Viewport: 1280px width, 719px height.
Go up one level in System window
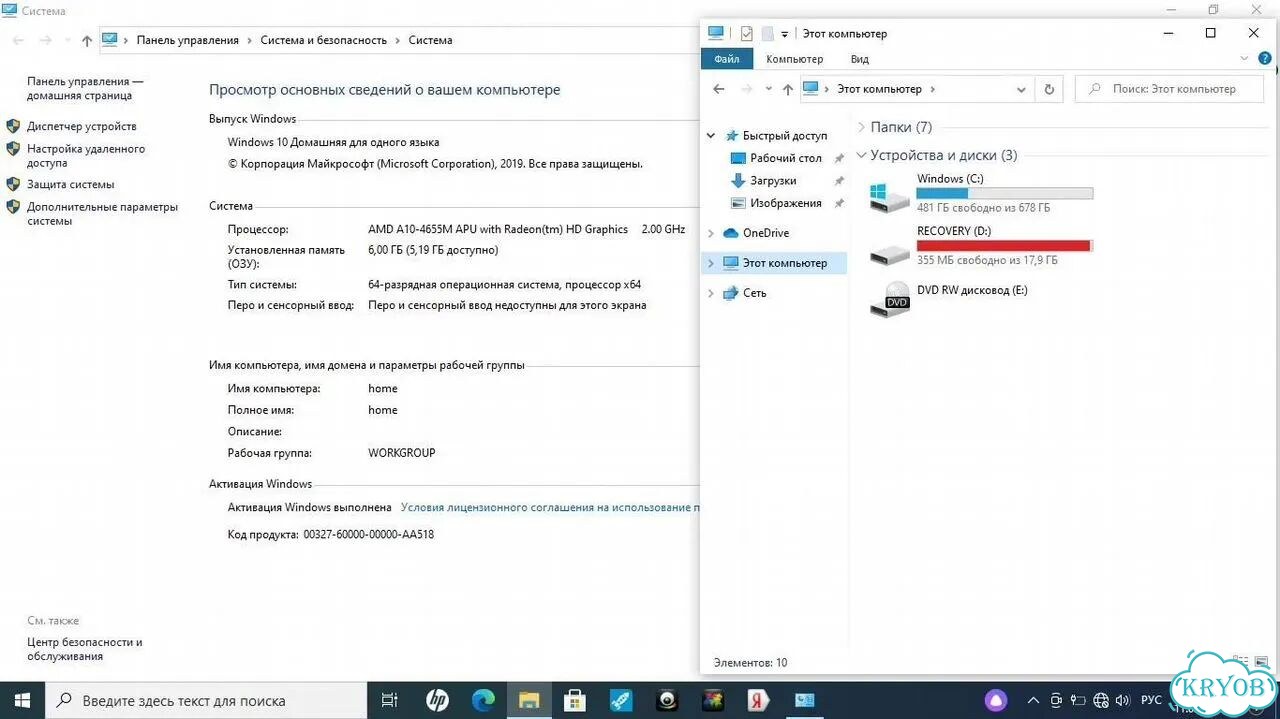(x=87, y=41)
